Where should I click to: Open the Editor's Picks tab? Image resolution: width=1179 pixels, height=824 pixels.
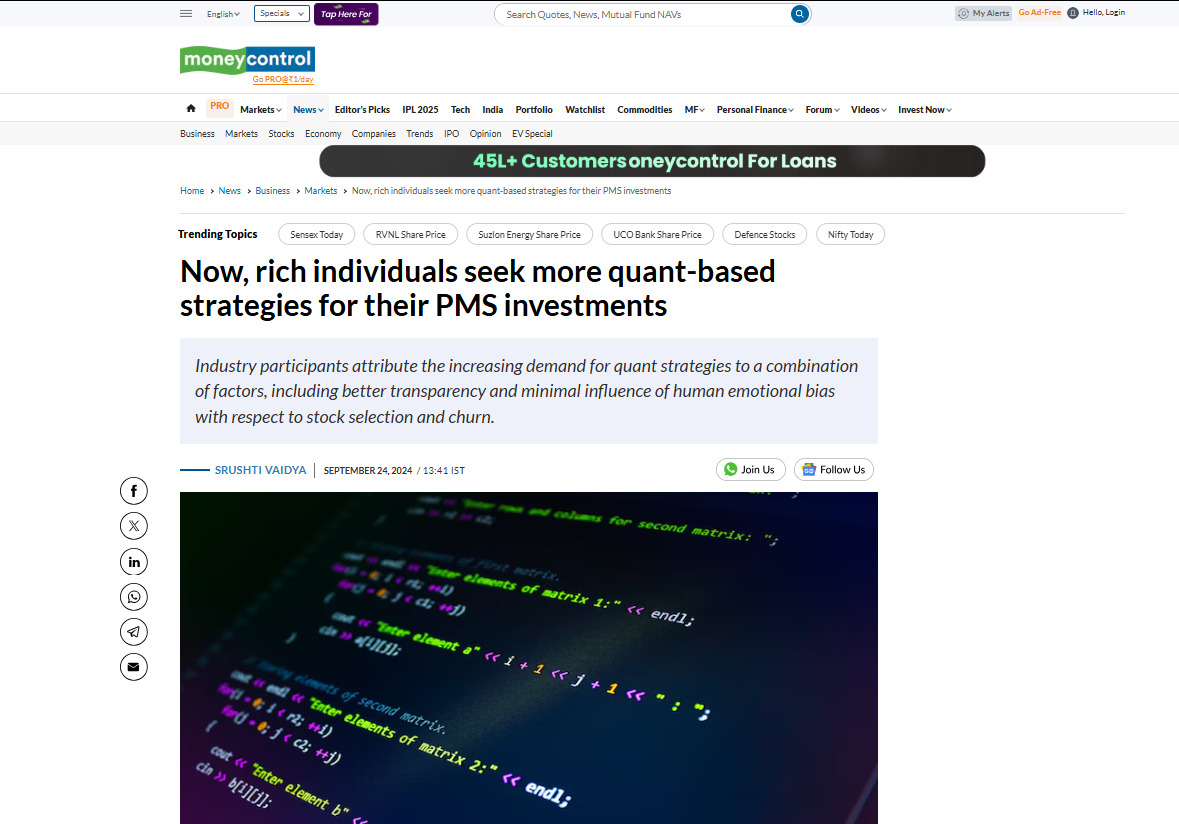click(362, 110)
